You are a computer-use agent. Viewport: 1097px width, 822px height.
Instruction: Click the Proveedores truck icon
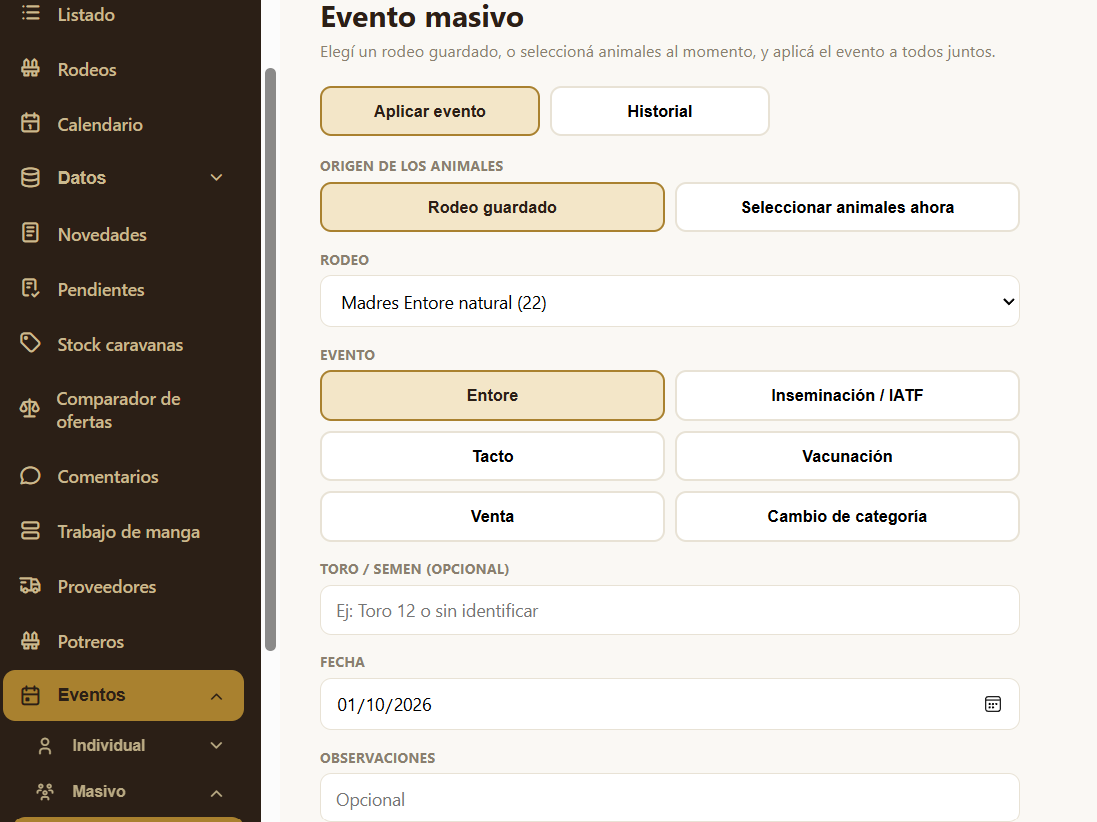coord(30,586)
